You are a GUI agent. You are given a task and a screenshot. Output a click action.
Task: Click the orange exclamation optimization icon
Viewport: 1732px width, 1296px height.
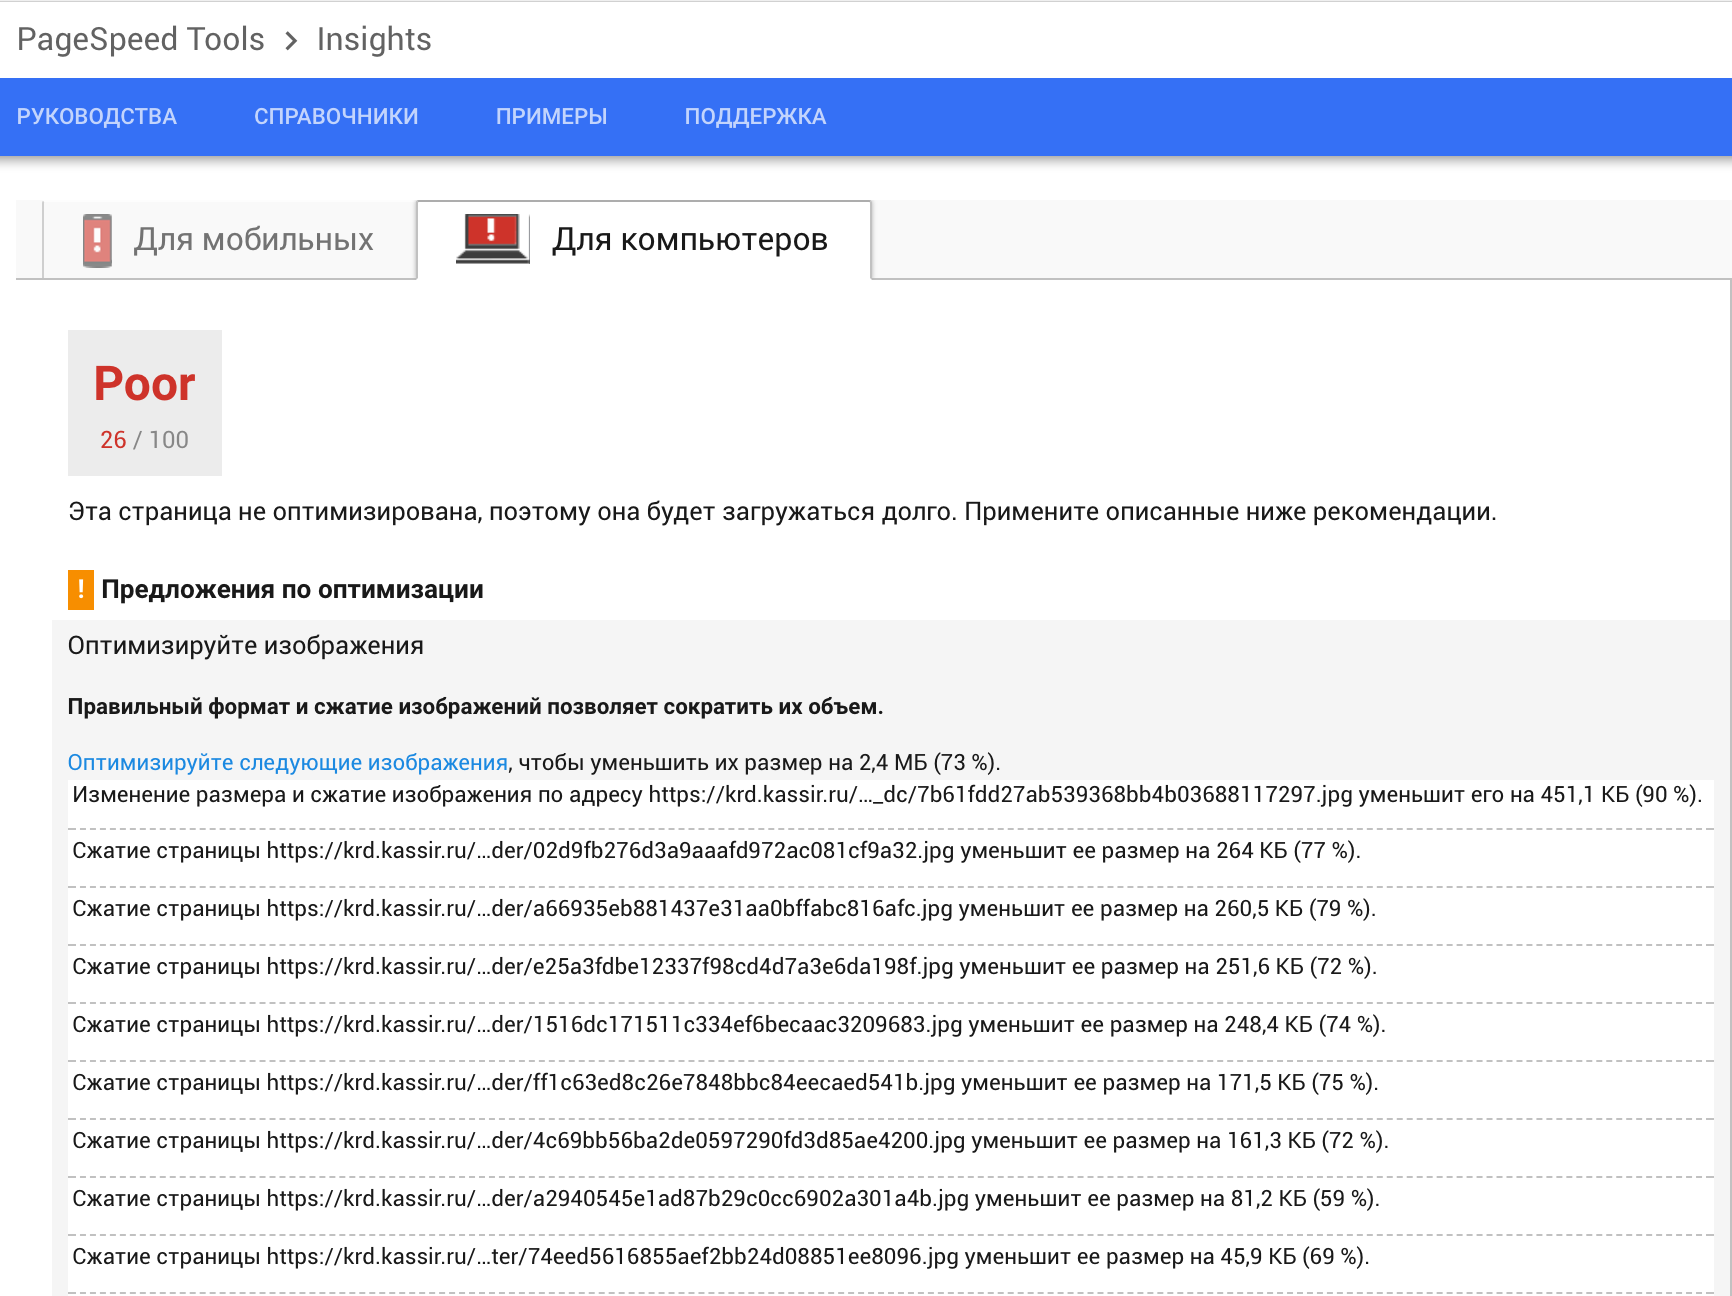pyautogui.click(x=81, y=590)
